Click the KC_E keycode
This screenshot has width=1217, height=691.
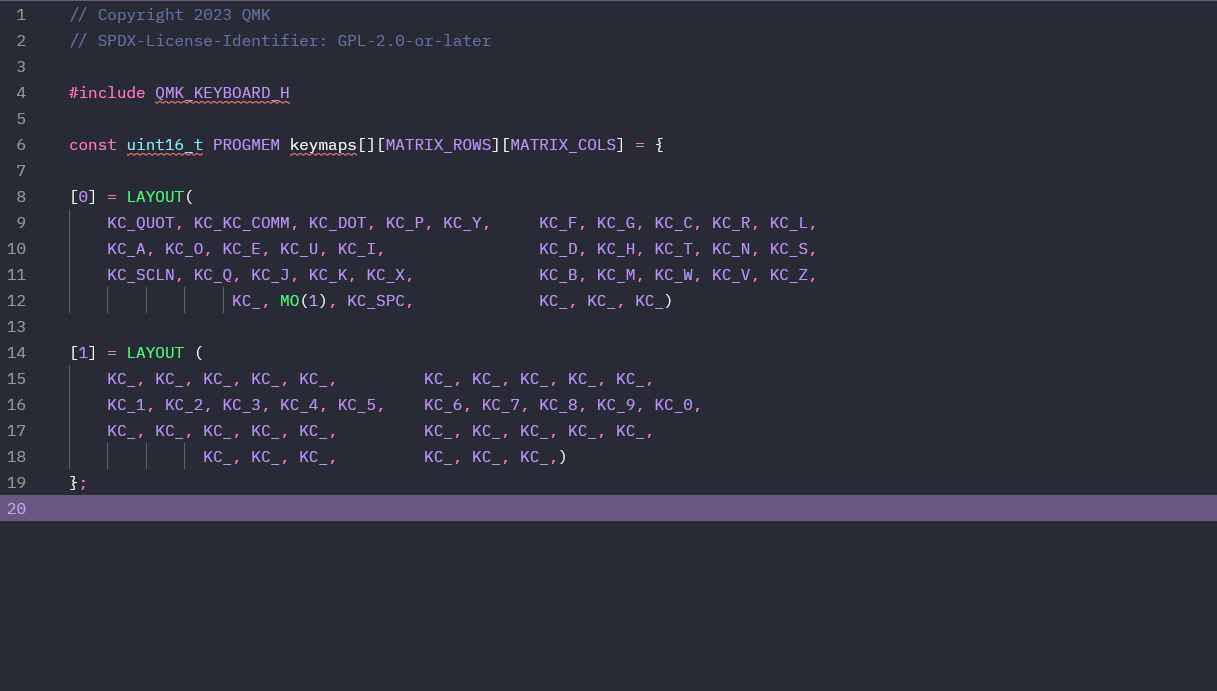click(241, 249)
